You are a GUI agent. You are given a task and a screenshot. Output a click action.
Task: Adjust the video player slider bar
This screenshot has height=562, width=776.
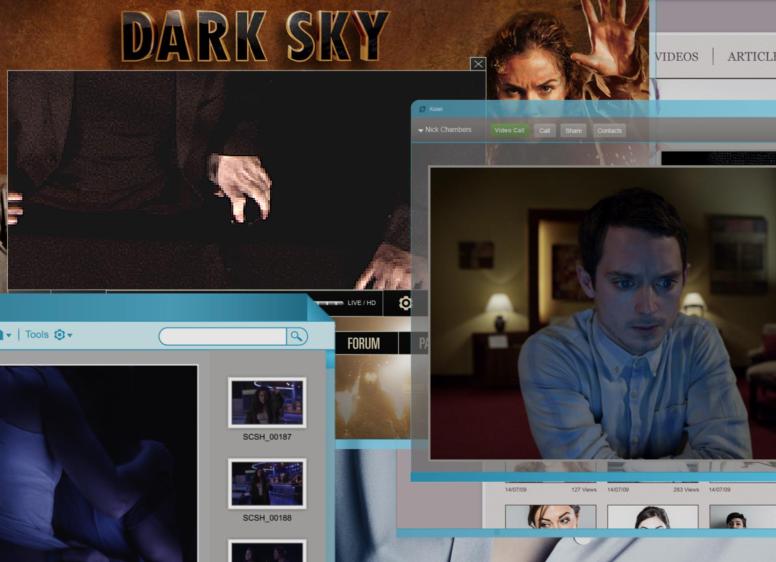pos(329,302)
